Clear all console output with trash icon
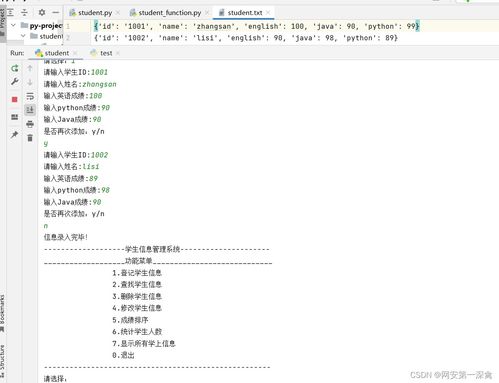This screenshot has width=499, height=383. click(30, 138)
